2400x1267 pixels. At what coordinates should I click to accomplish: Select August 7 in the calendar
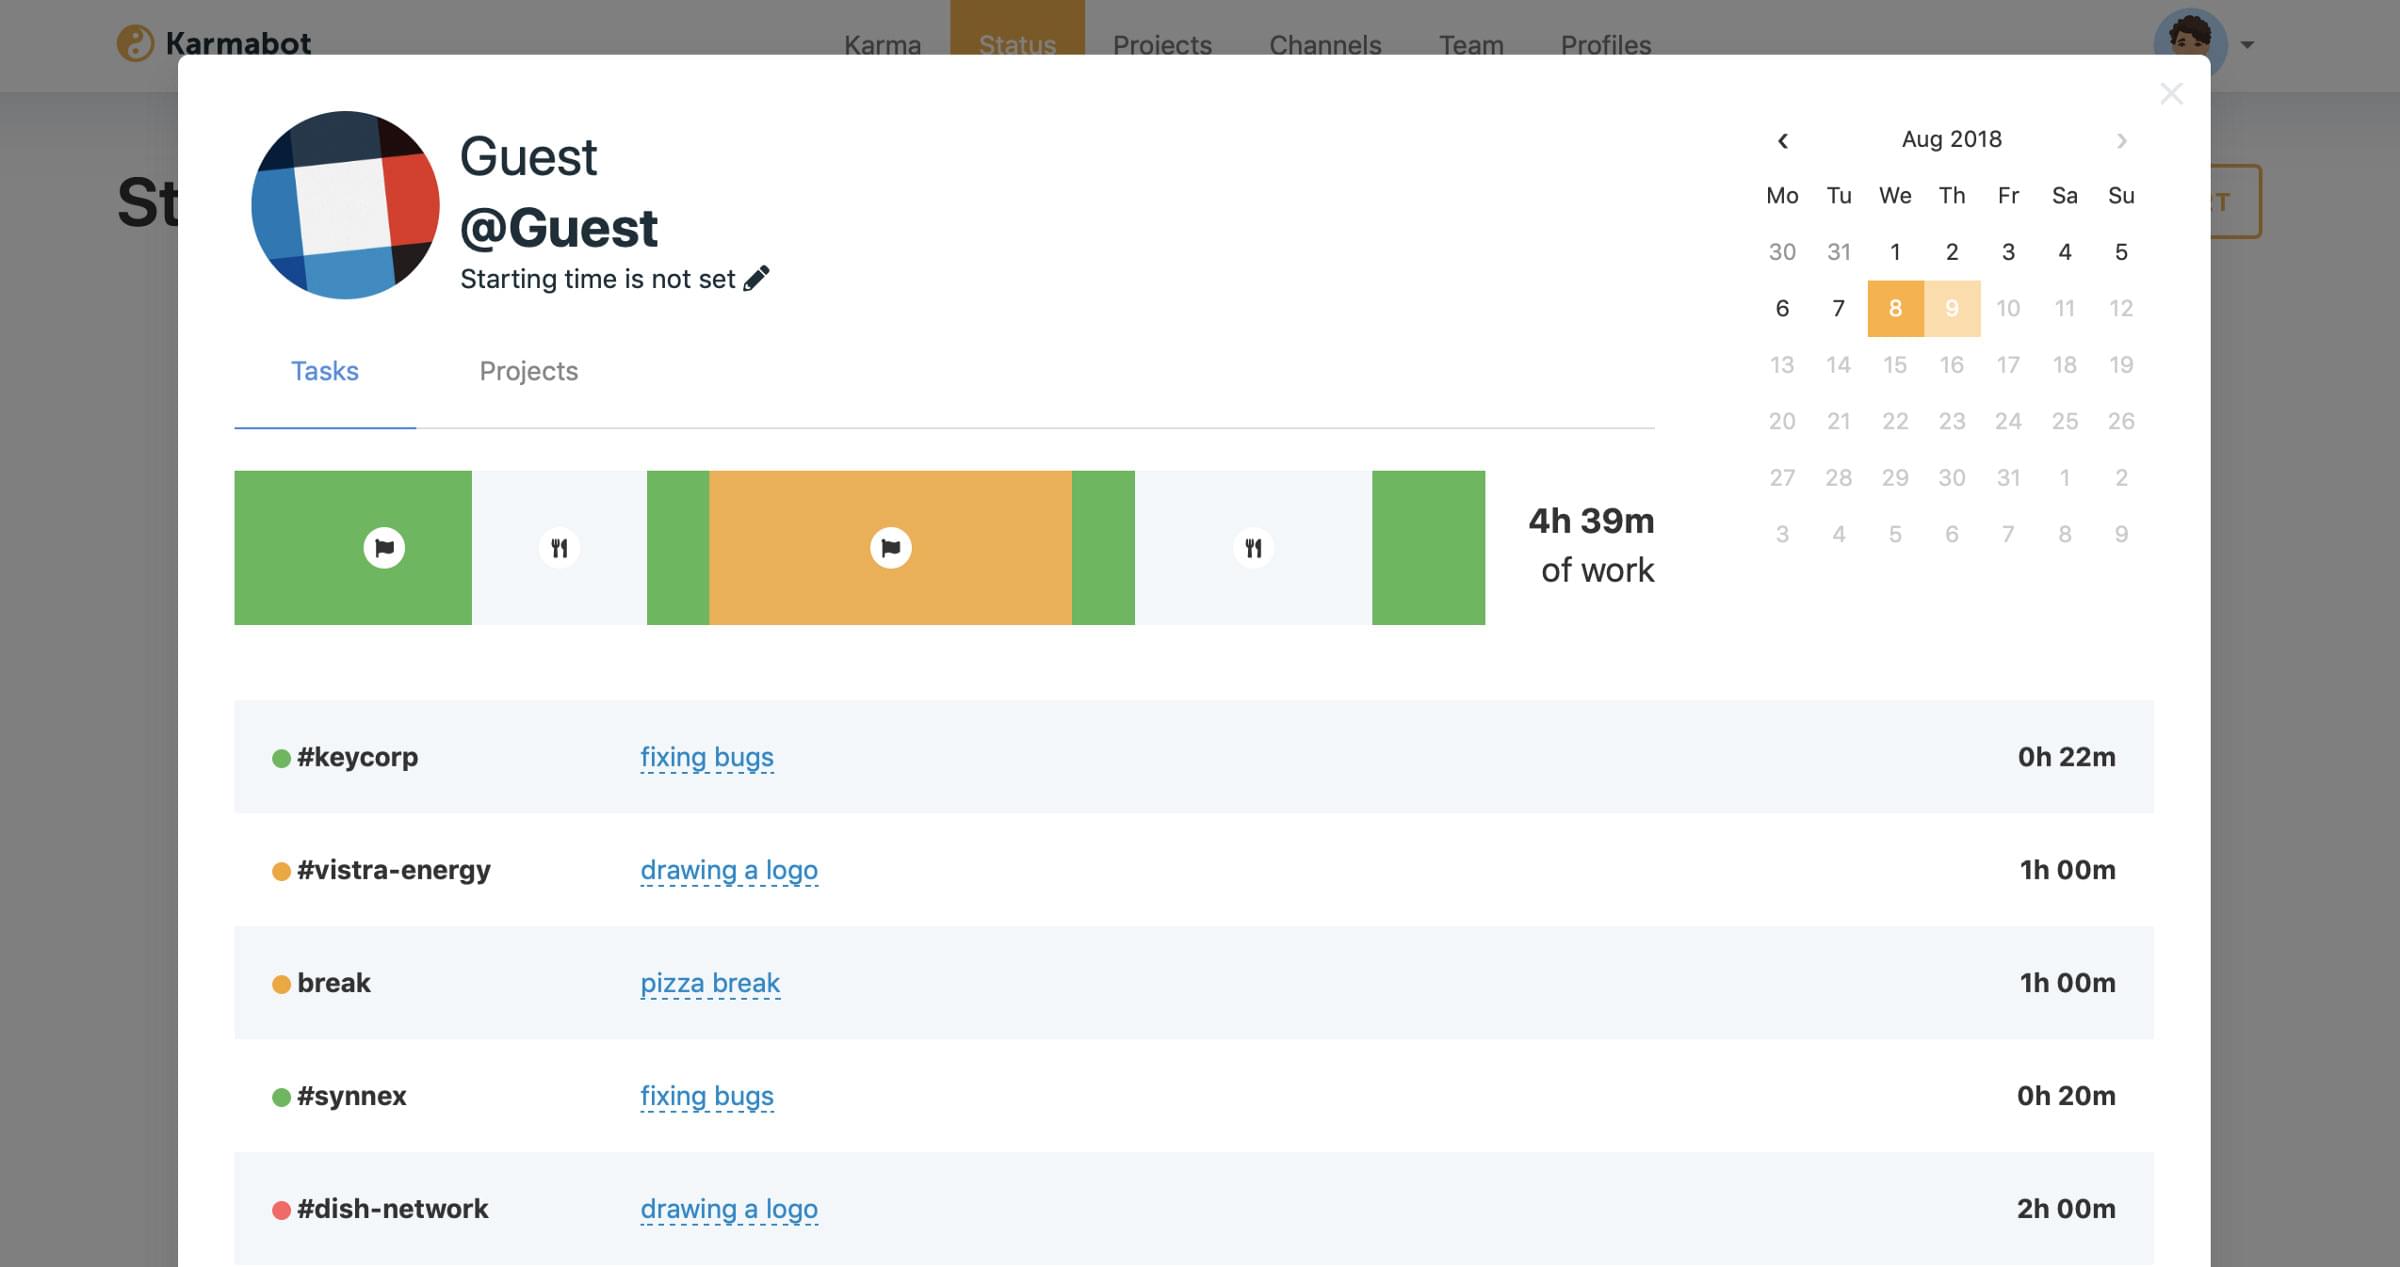pyautogui.click(x=1838, y=308)
